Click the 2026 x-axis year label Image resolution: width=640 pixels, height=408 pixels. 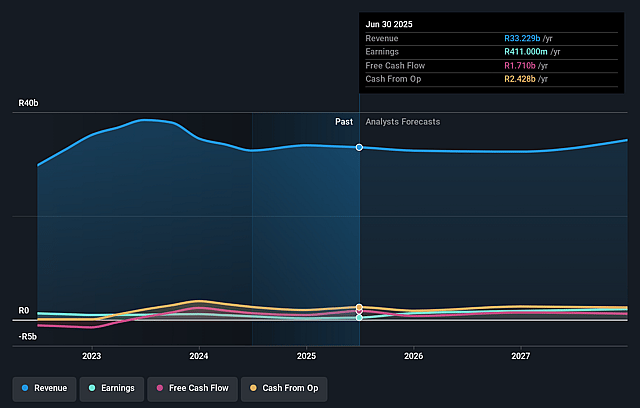pyautogui.click(x=413, y=355)
